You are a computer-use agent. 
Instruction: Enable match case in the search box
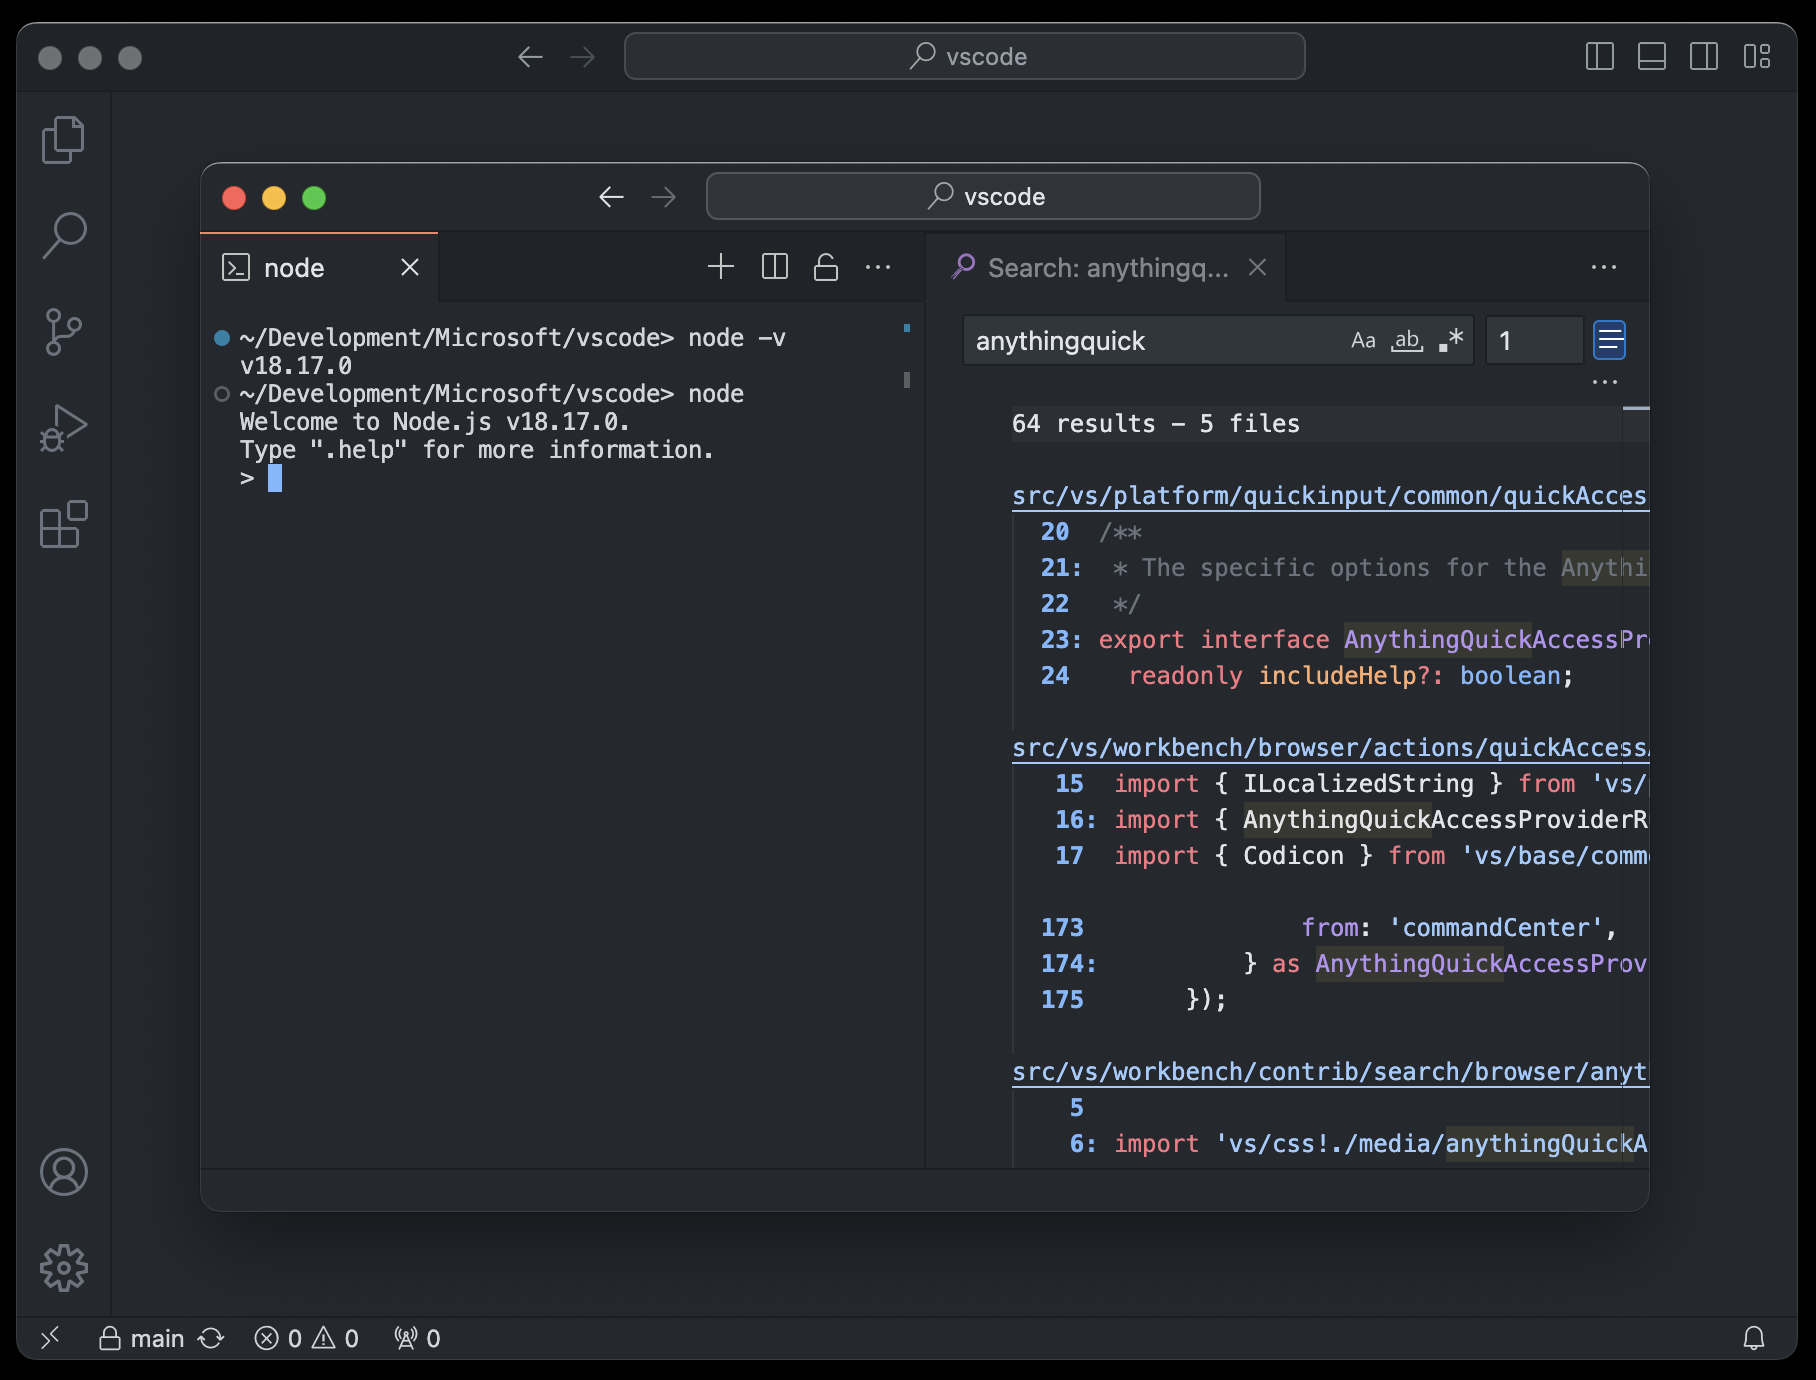[1363, 340]
